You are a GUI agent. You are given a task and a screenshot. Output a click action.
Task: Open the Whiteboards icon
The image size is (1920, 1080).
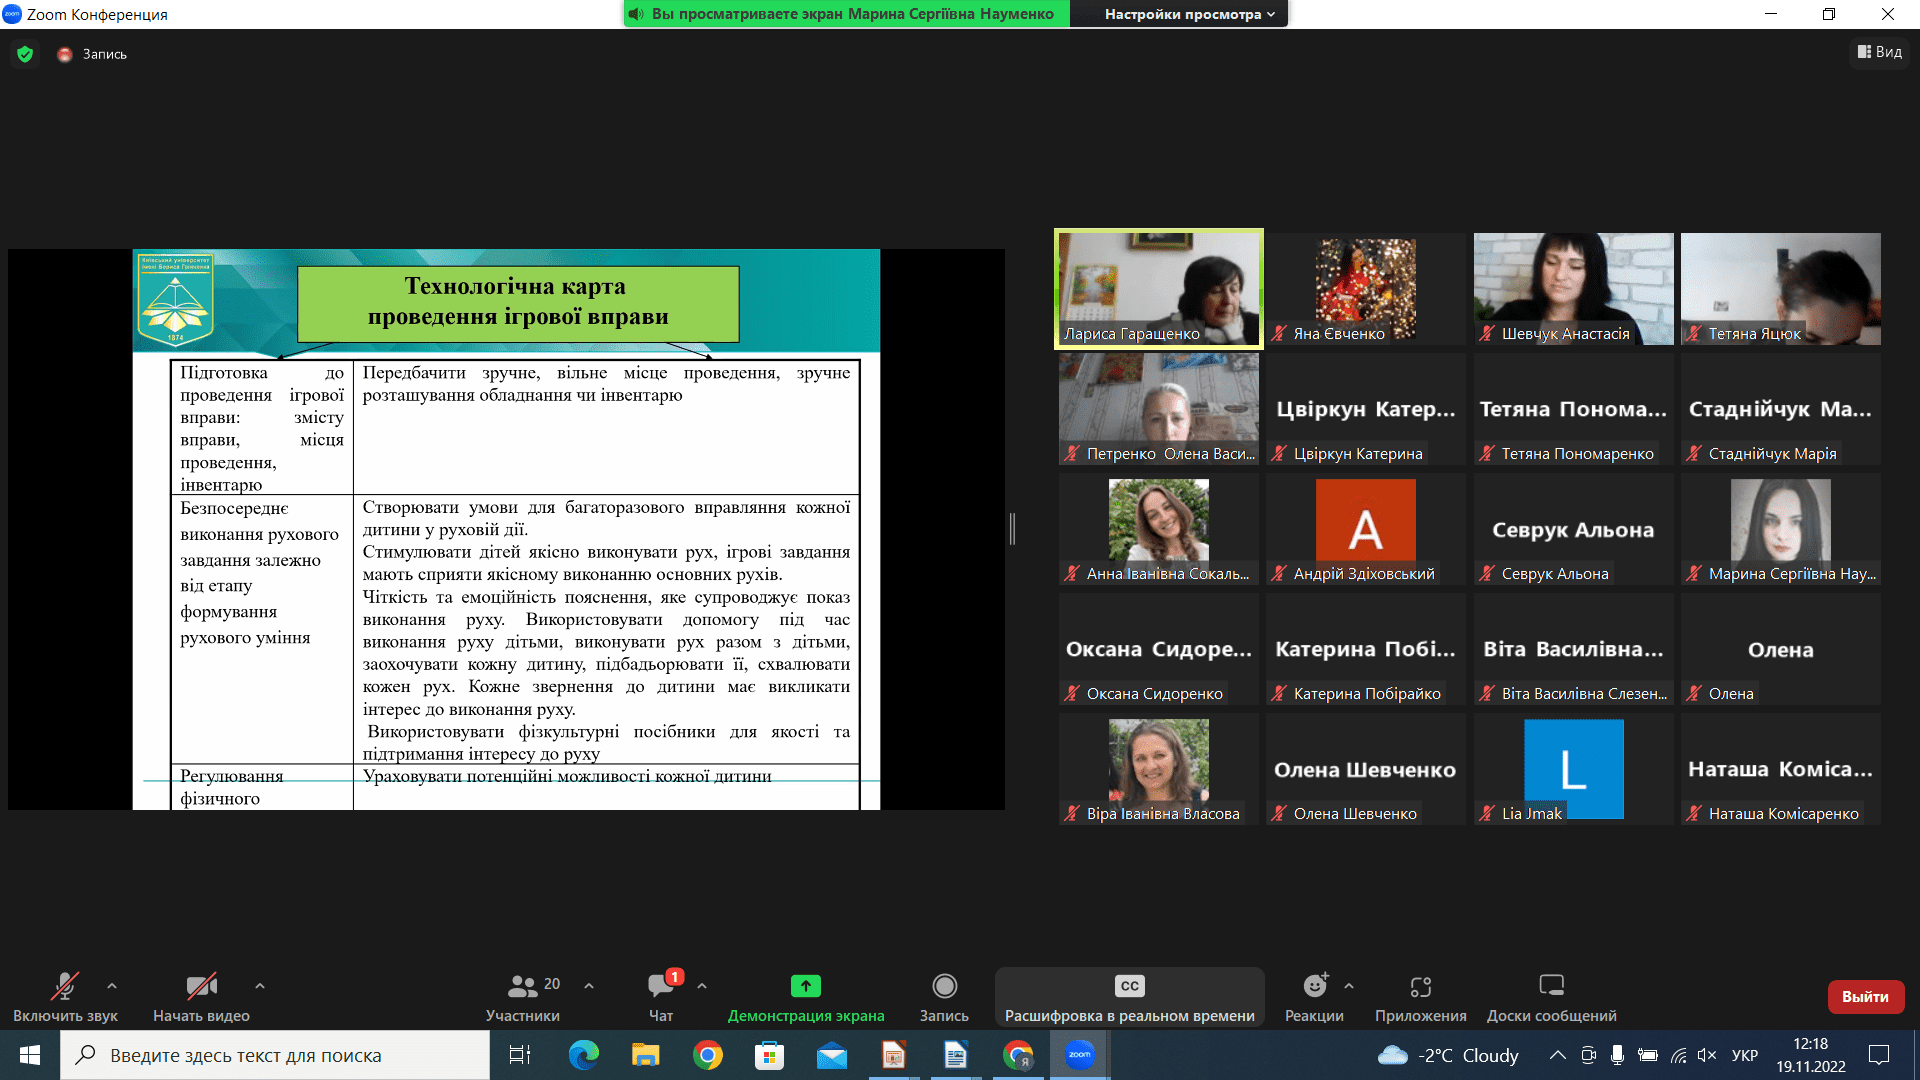(1551, 986)
